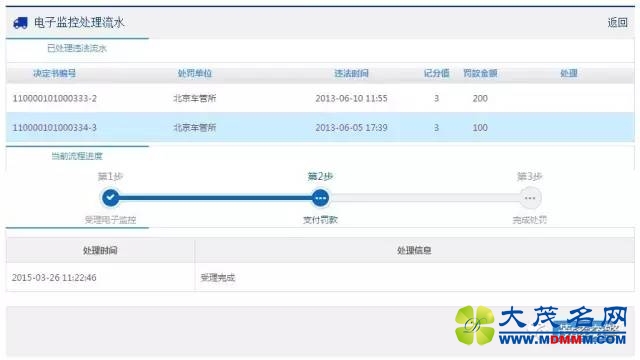Click the 处罚单位 column header
The height and width of the screenshot is (360, 640).
point(195,73)
